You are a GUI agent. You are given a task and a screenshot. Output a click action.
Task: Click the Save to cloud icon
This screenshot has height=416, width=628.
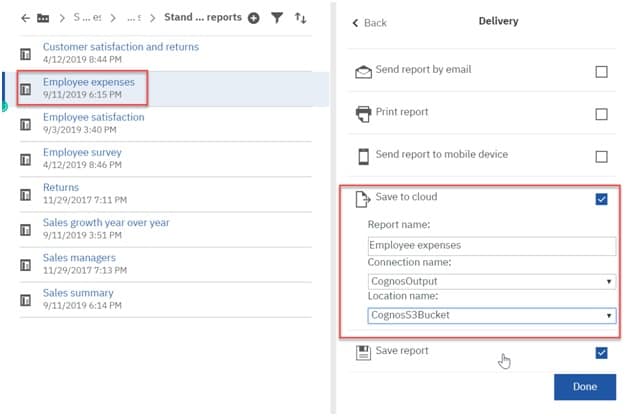(364, 200)
